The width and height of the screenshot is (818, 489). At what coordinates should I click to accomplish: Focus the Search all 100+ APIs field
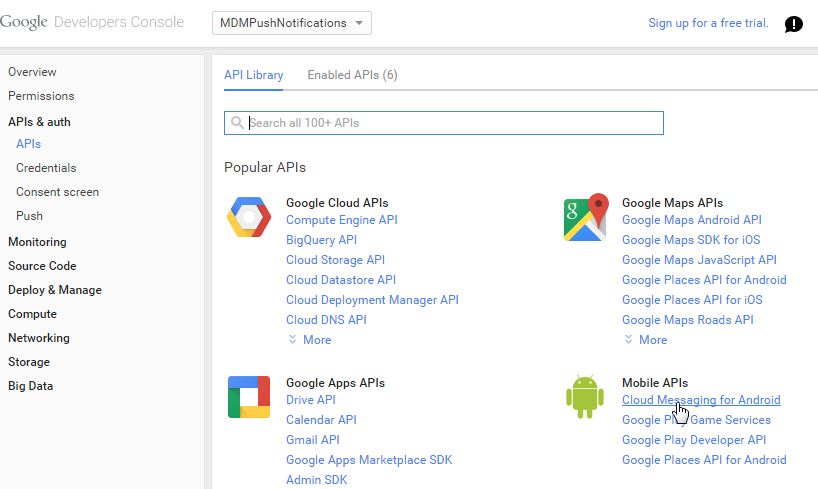coord(444,123)
